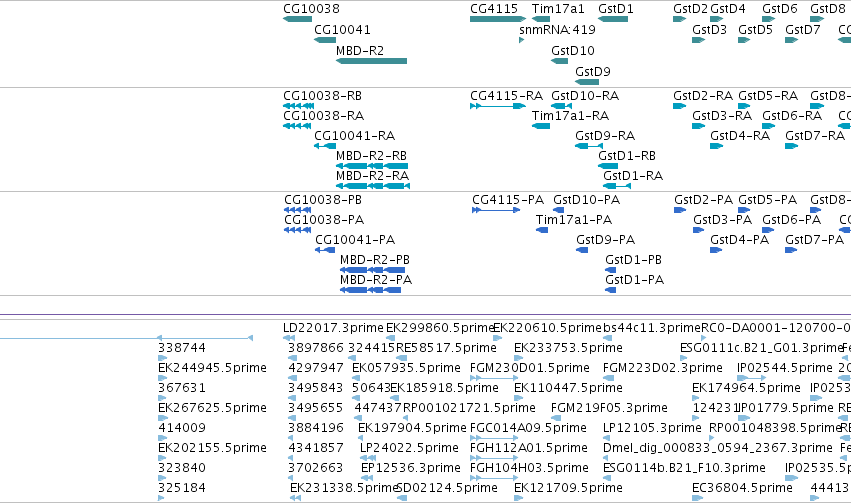The height and width of the screenshot is (503, 851).
Task: Select the GstD3 gene label
Action: (709, 30)
